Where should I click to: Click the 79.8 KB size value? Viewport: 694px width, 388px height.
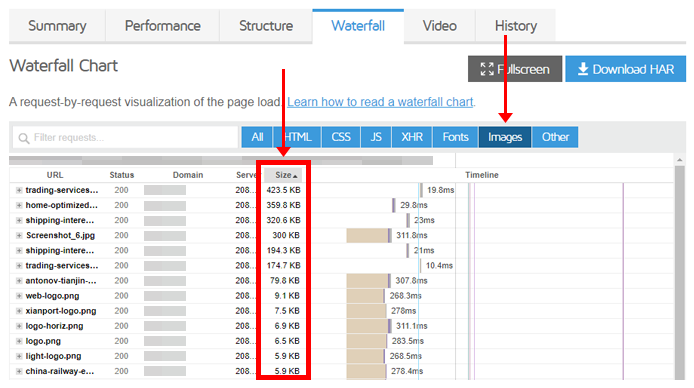tap(285, 280)
